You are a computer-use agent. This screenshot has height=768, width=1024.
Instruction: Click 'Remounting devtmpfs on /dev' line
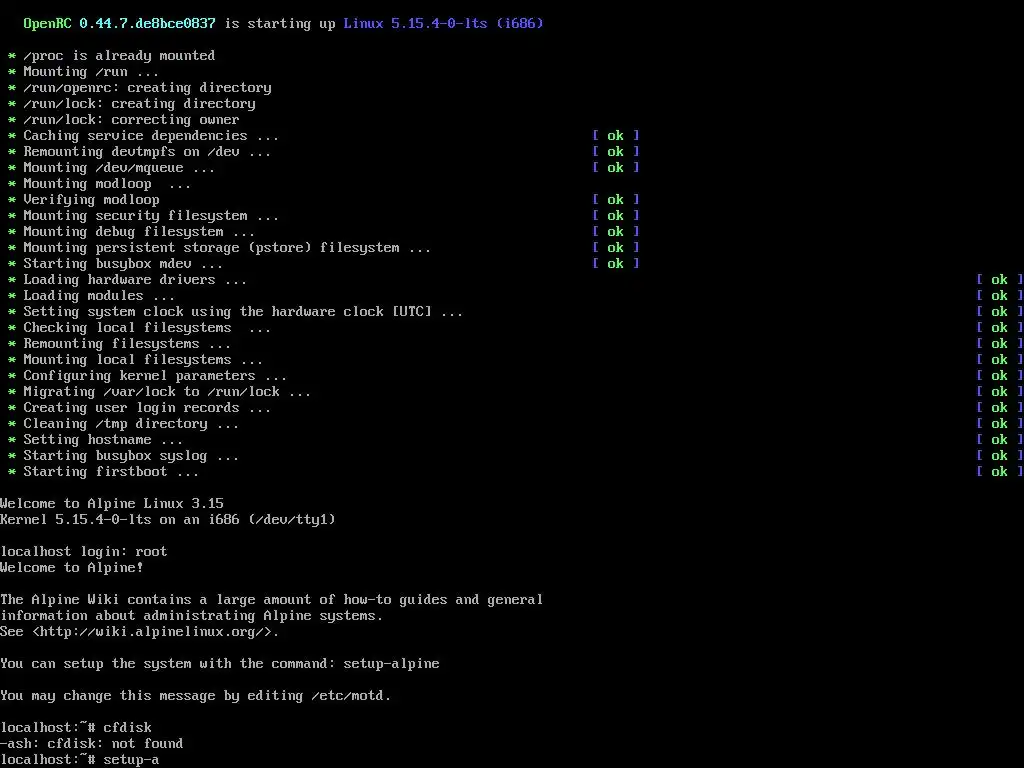coord(147,152)
